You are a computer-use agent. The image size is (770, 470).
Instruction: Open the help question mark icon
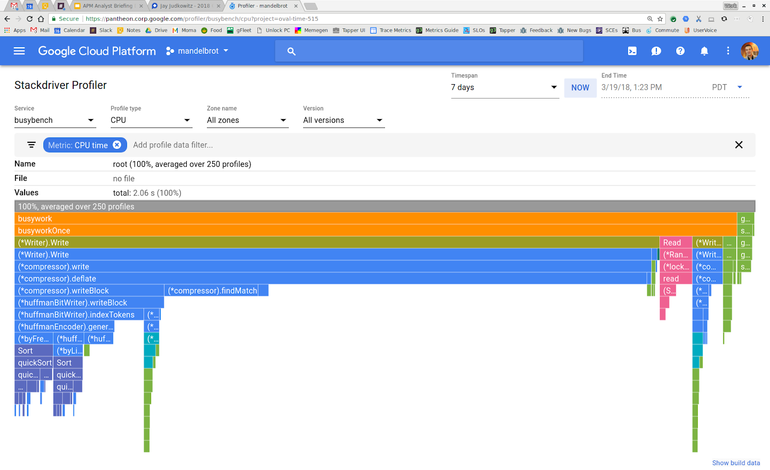click(680, 51)
